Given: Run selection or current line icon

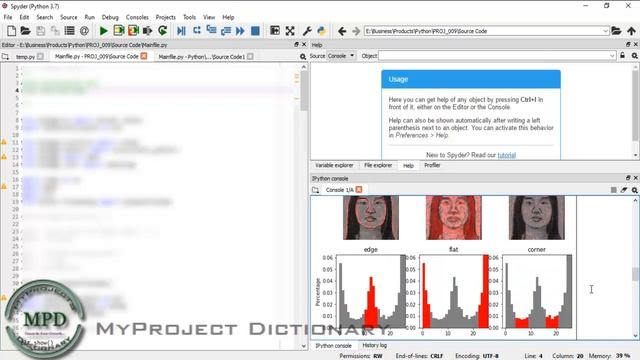Looking at the screenshot, I should point(147,31).
